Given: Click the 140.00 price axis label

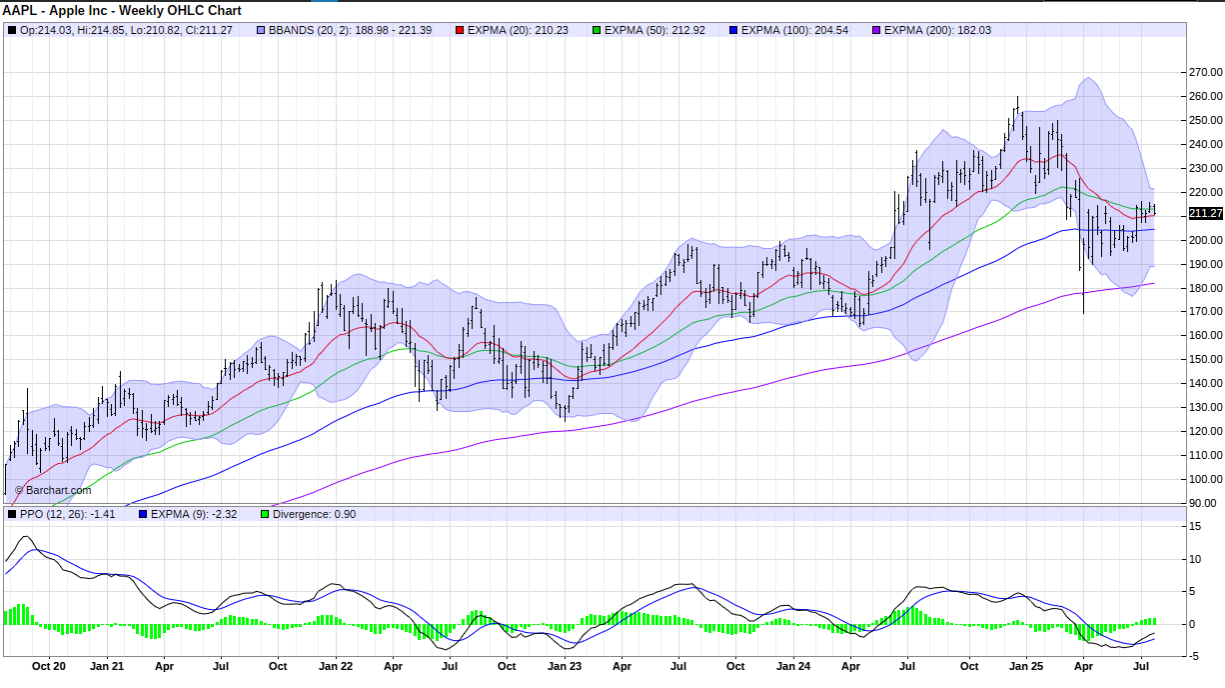Looking at the screenshot, I should (x=1207, y=383).
